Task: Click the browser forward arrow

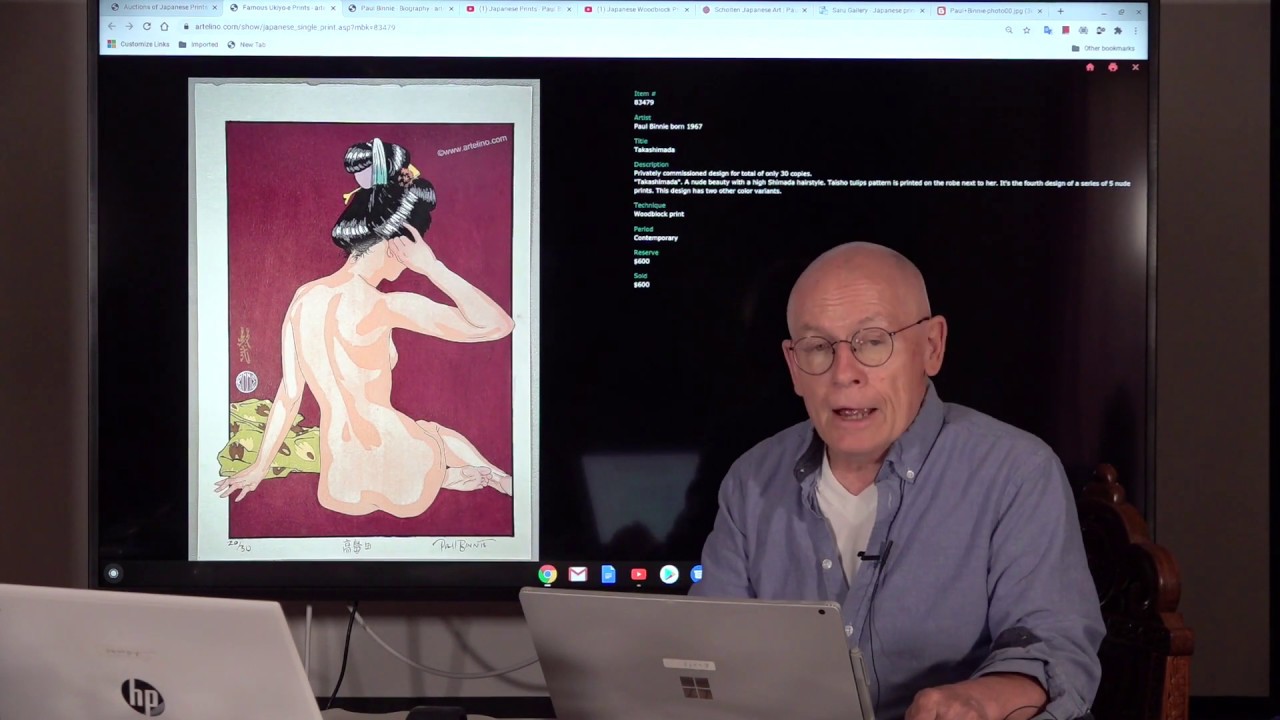Action: 128,27
